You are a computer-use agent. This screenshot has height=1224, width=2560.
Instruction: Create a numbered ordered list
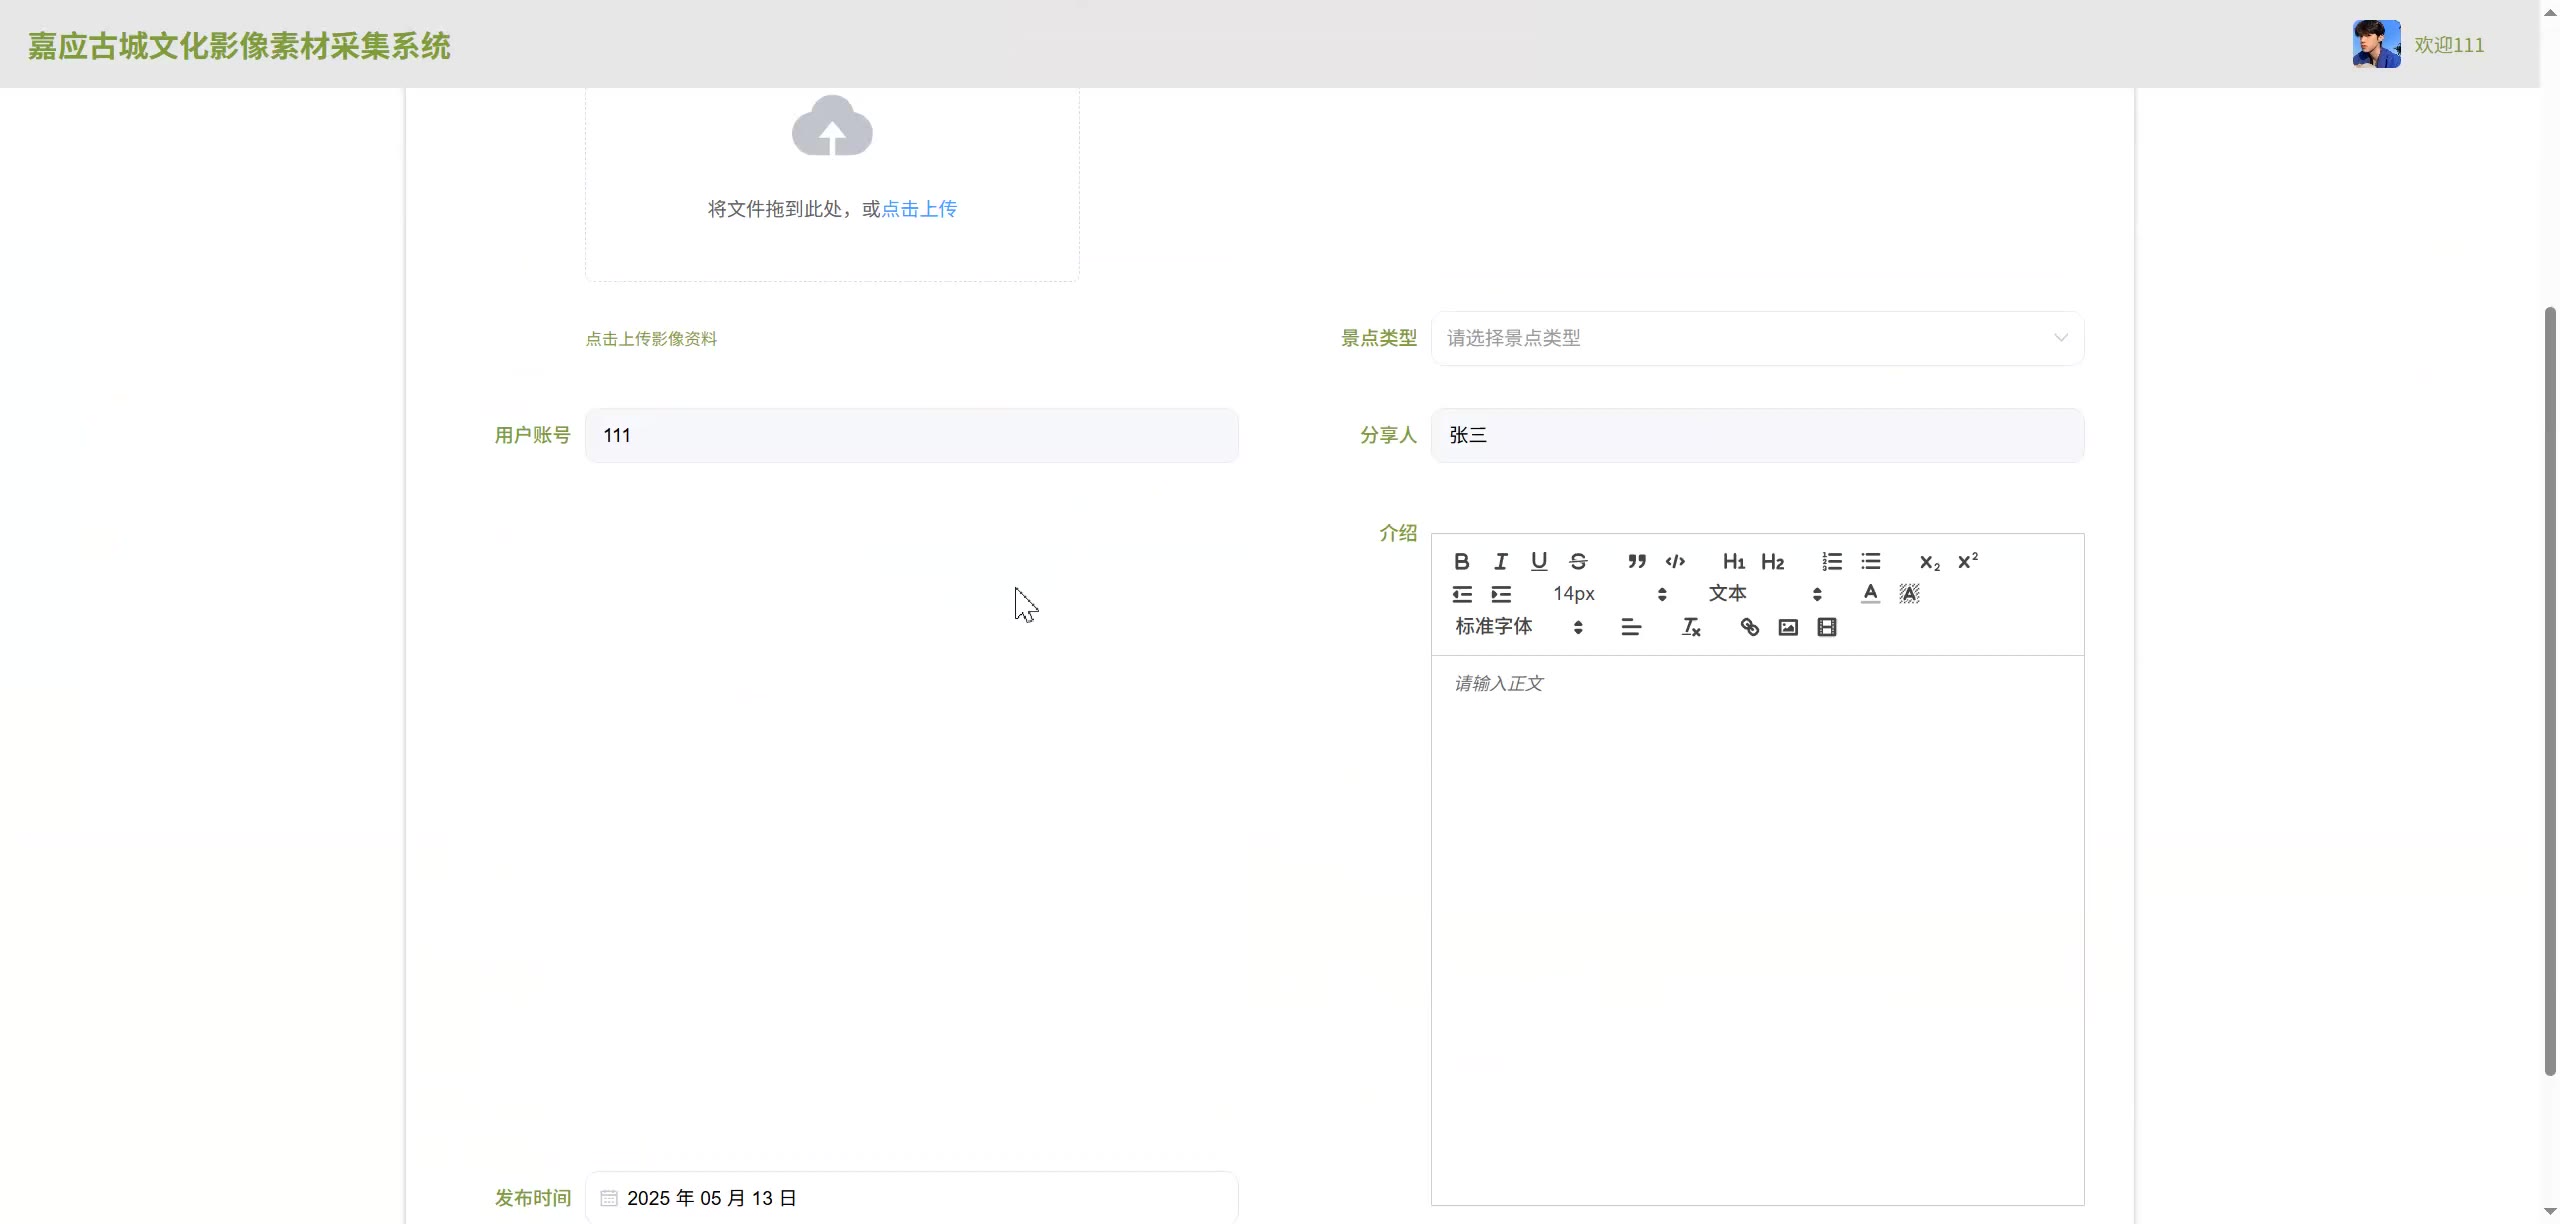[1831, 561]
